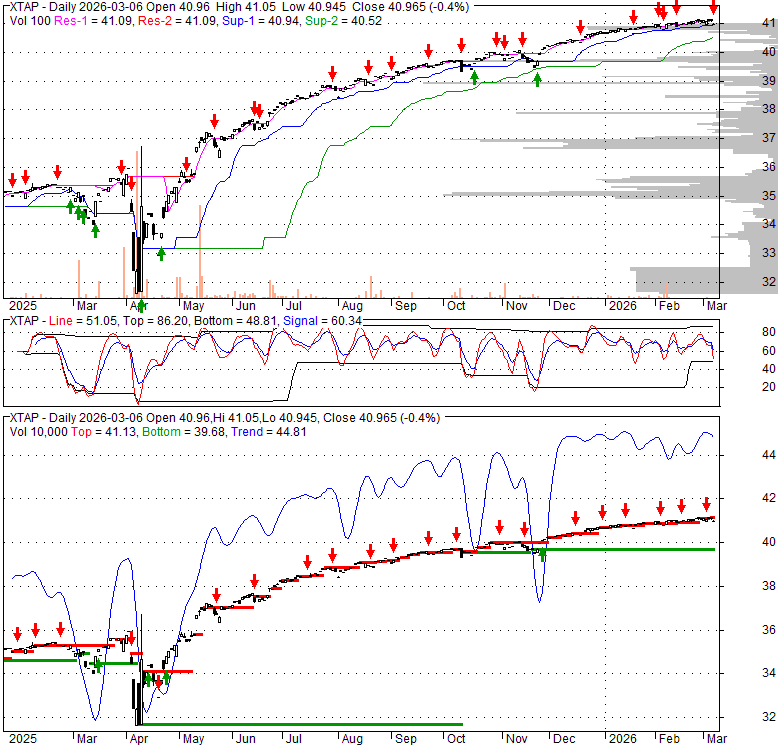This screenshot has width=780, height=745.
Task: Click the green arrow near November in bottom chart
Action: [x=543, y=554]
